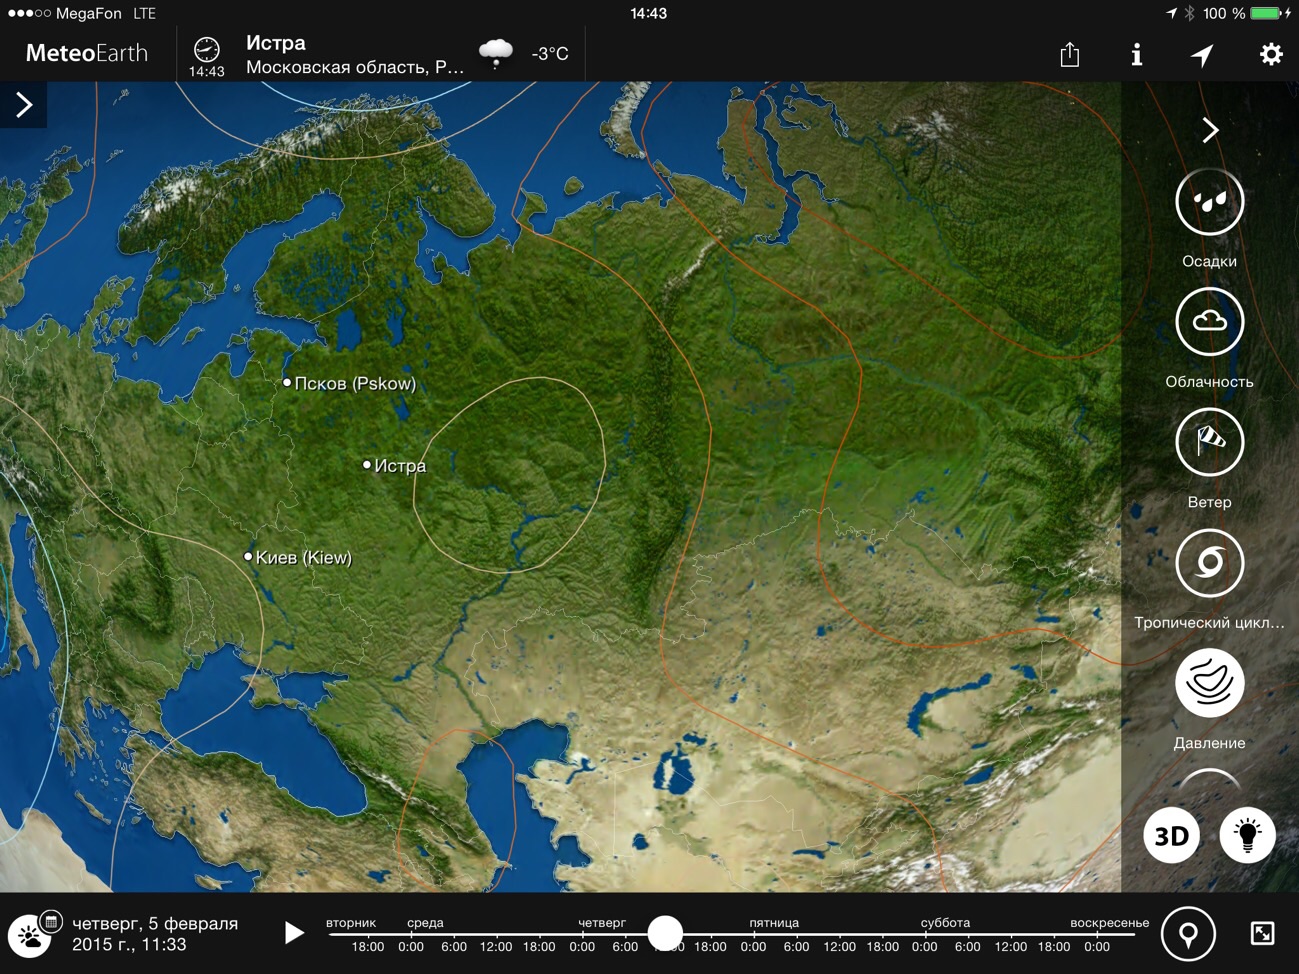Open settings gear icon
1299x974 pixels.
(1270, 54)
